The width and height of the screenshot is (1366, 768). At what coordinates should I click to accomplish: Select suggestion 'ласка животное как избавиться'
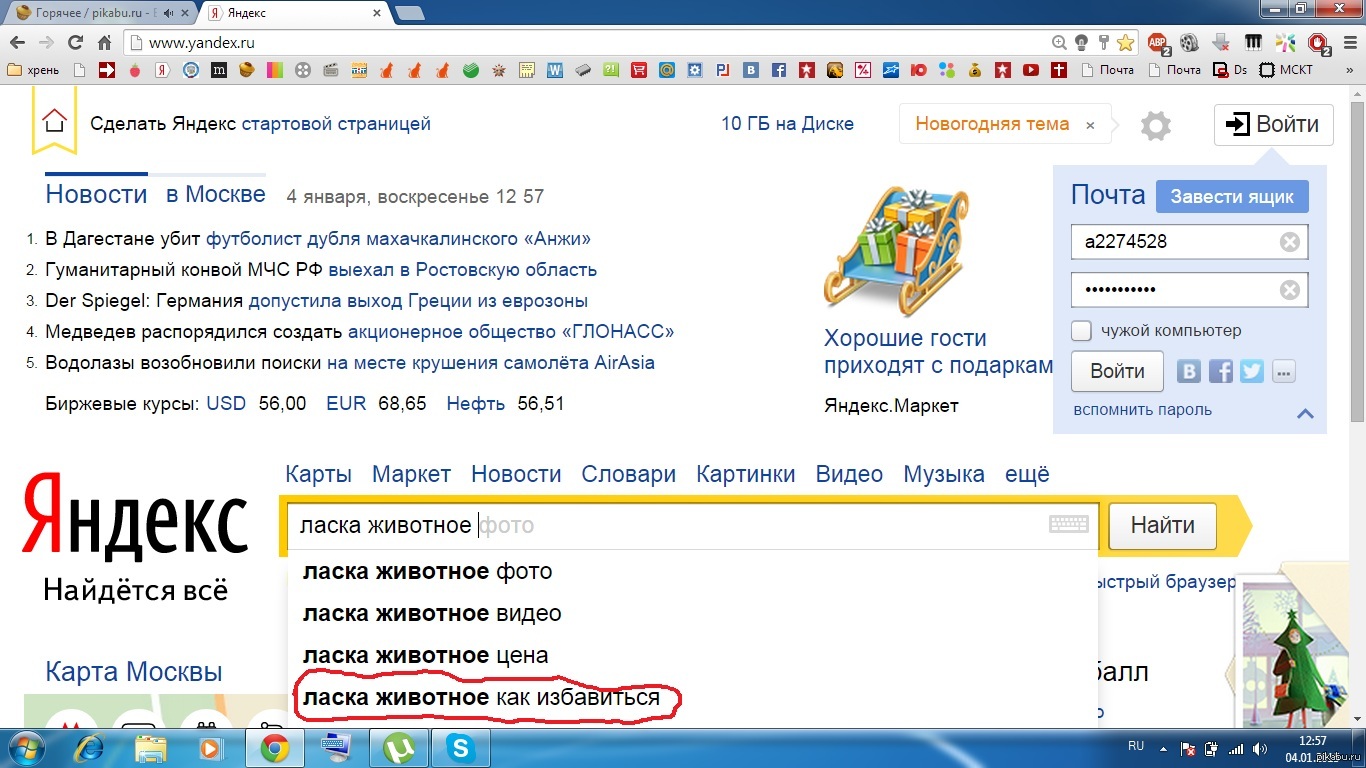pyautogui.click(x=692, y=698)
